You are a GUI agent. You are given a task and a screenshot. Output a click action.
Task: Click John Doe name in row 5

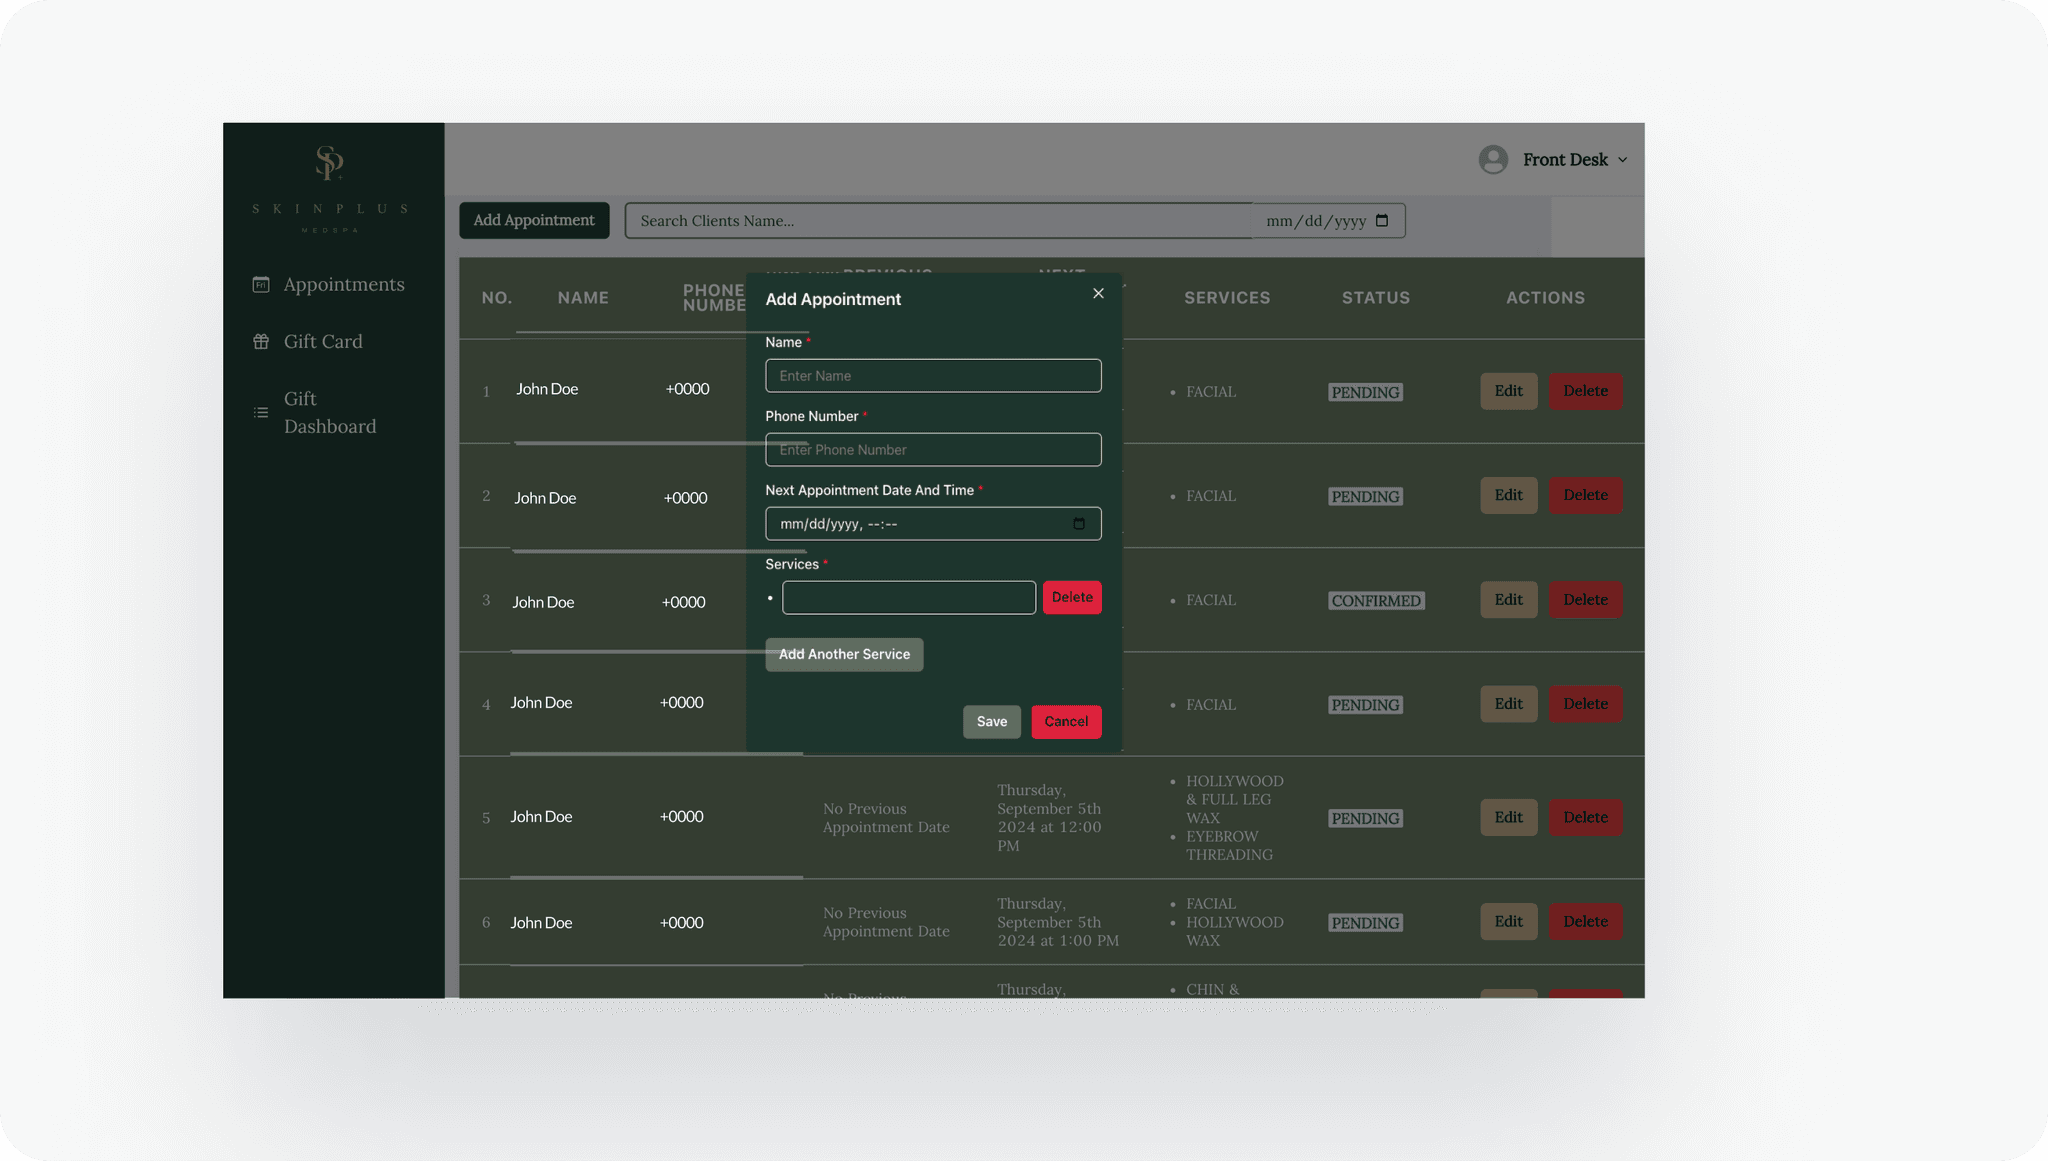[x=541, y=817]
